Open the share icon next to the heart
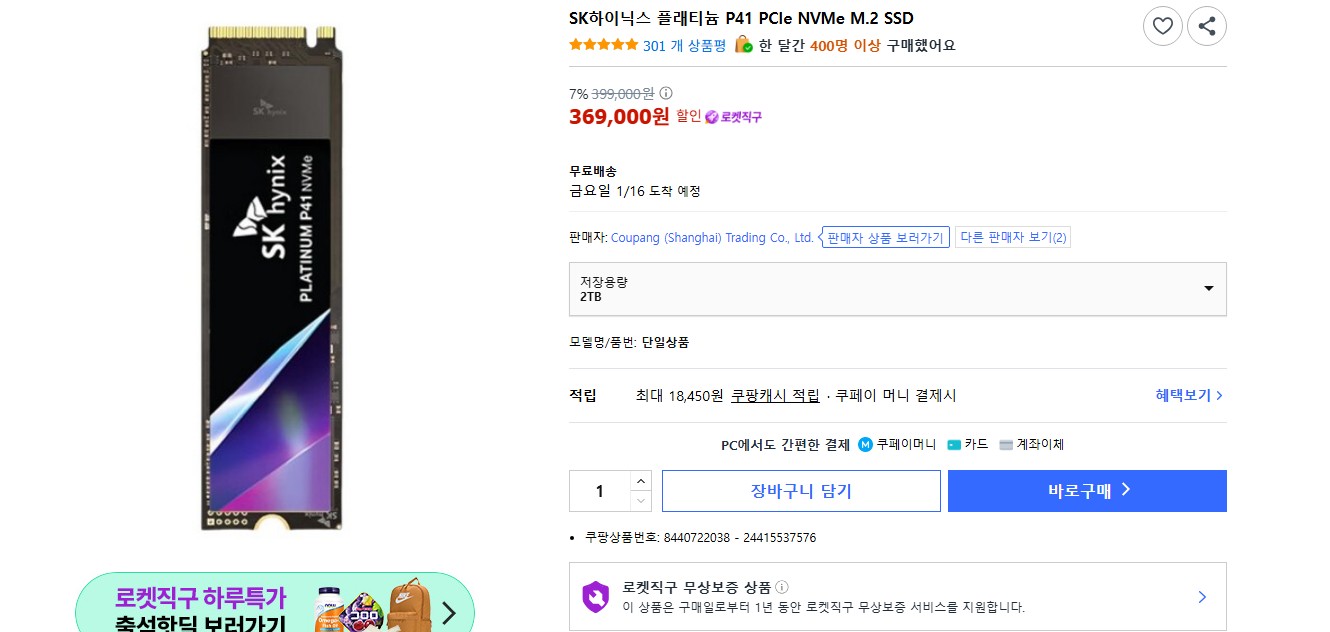Screen dimensions: 1330x632 click(1207, 26)
